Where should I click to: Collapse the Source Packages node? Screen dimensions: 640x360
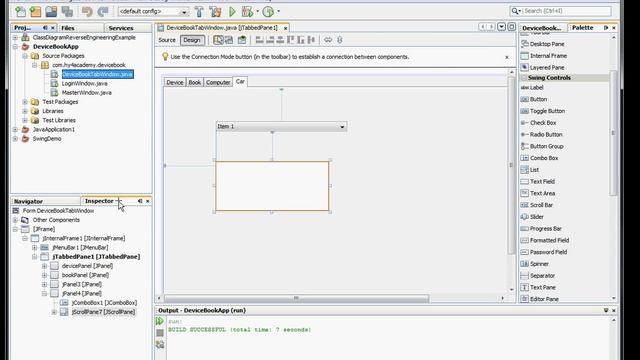coord(25,56)
